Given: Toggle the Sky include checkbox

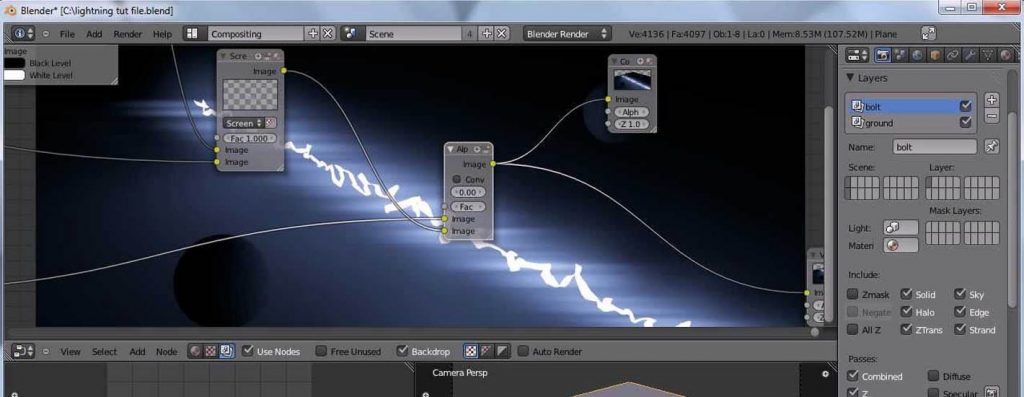Looking at the screenshot, I should pos(960,294).
